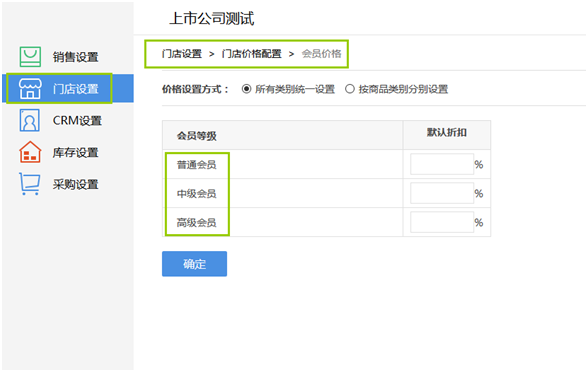This screenshot has height=372, width=588.
Task: Focus the 普通会员 discount input field
Action: [442, 164]
